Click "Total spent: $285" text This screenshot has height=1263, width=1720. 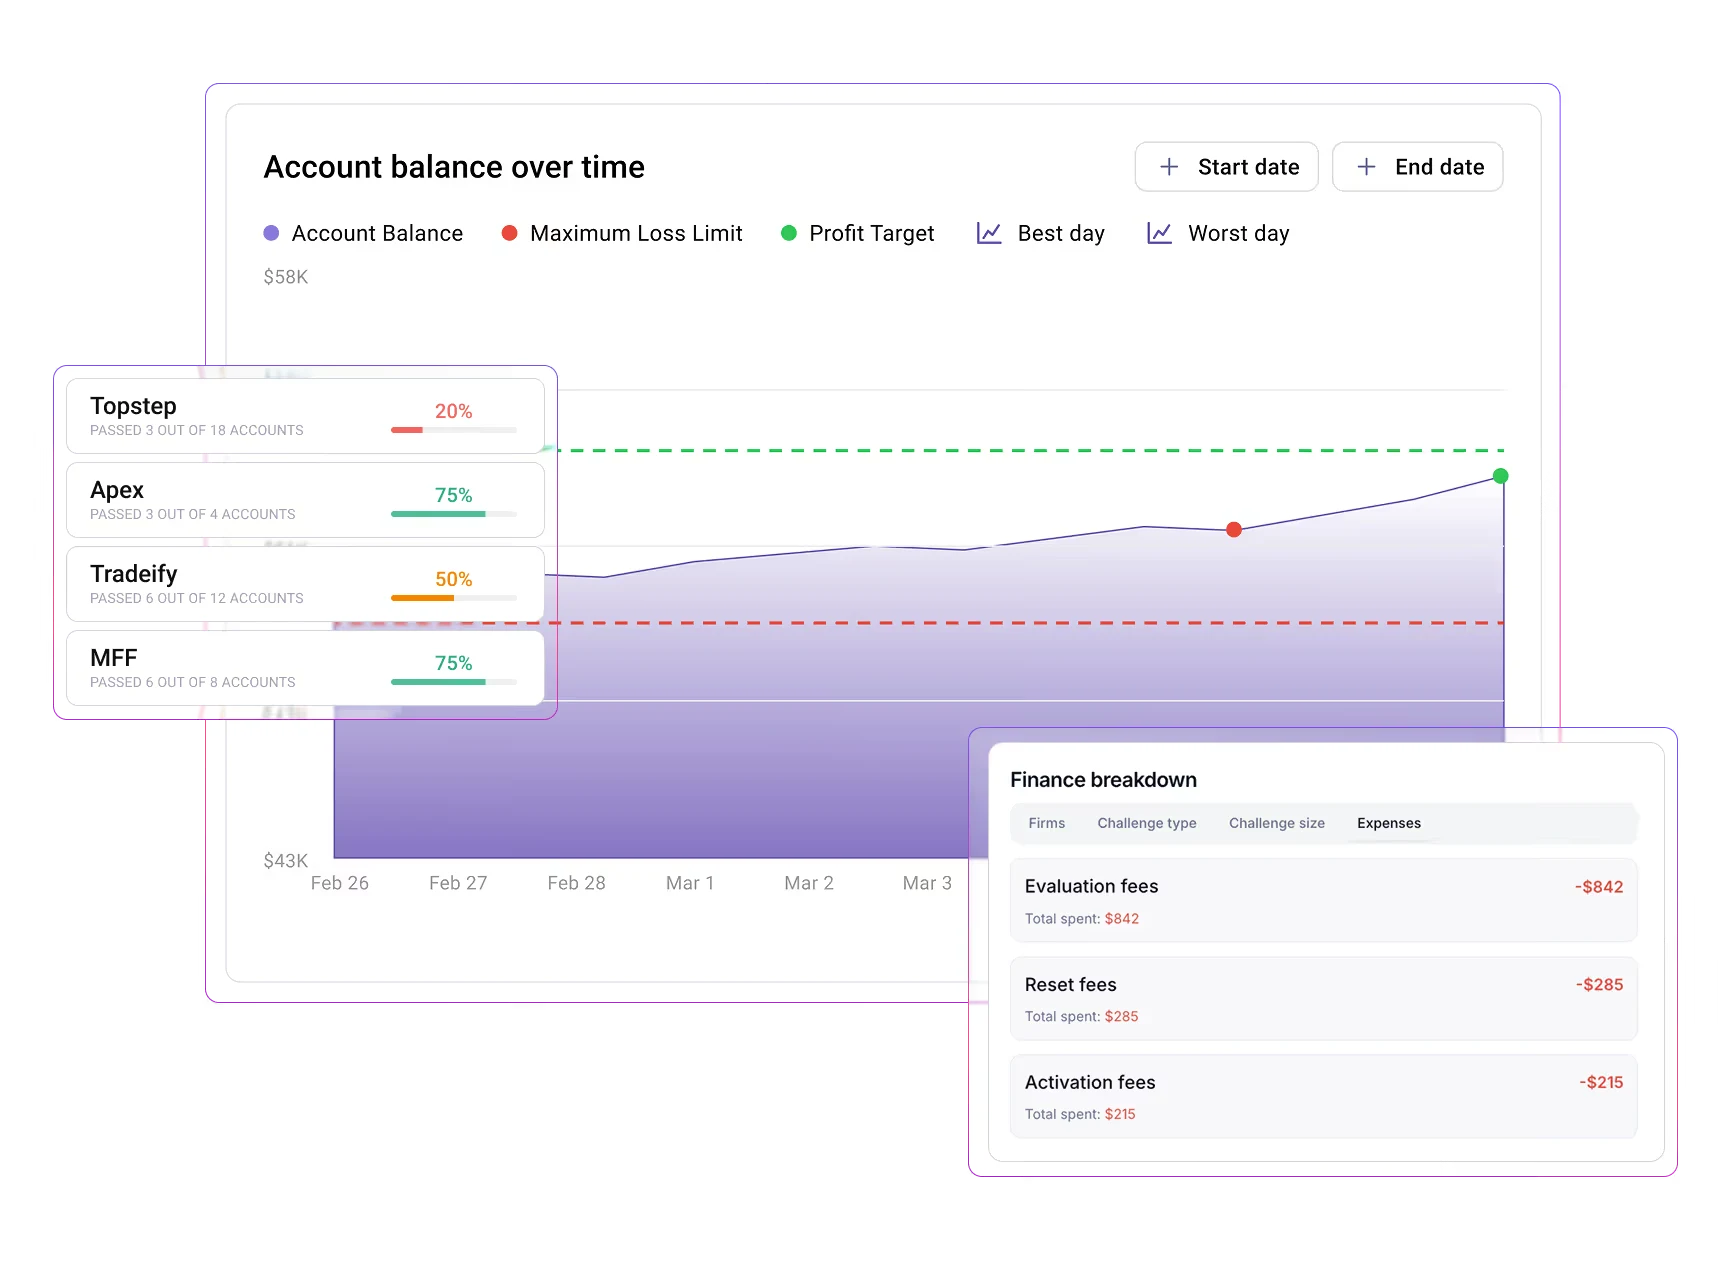pyautogui.click(x=1081, y=1017)
